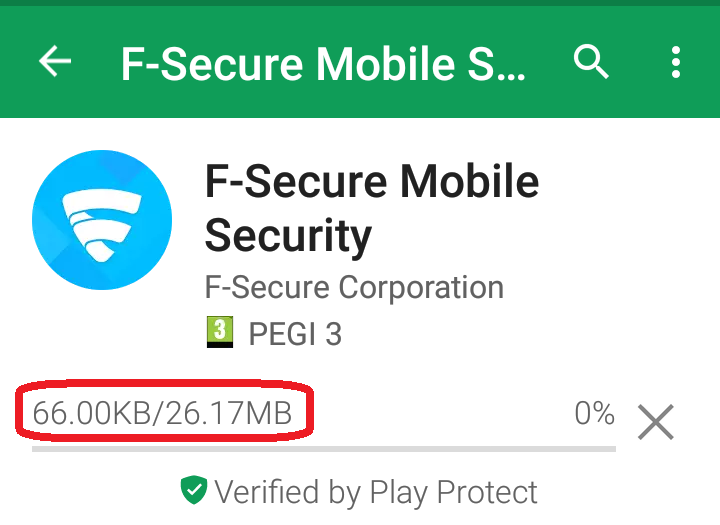Tap the back arrow in header
This screenshot has height=525, width=720.
[55, 61]
